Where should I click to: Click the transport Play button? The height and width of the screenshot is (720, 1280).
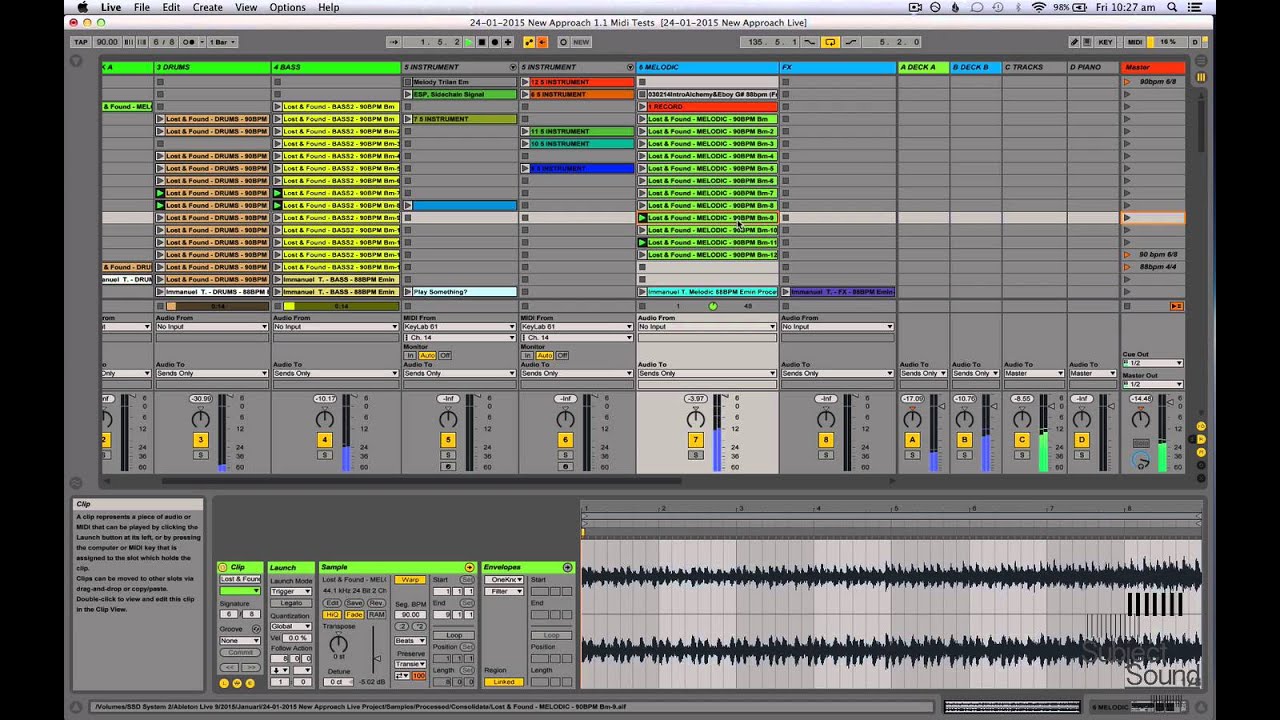coord(468,42)
